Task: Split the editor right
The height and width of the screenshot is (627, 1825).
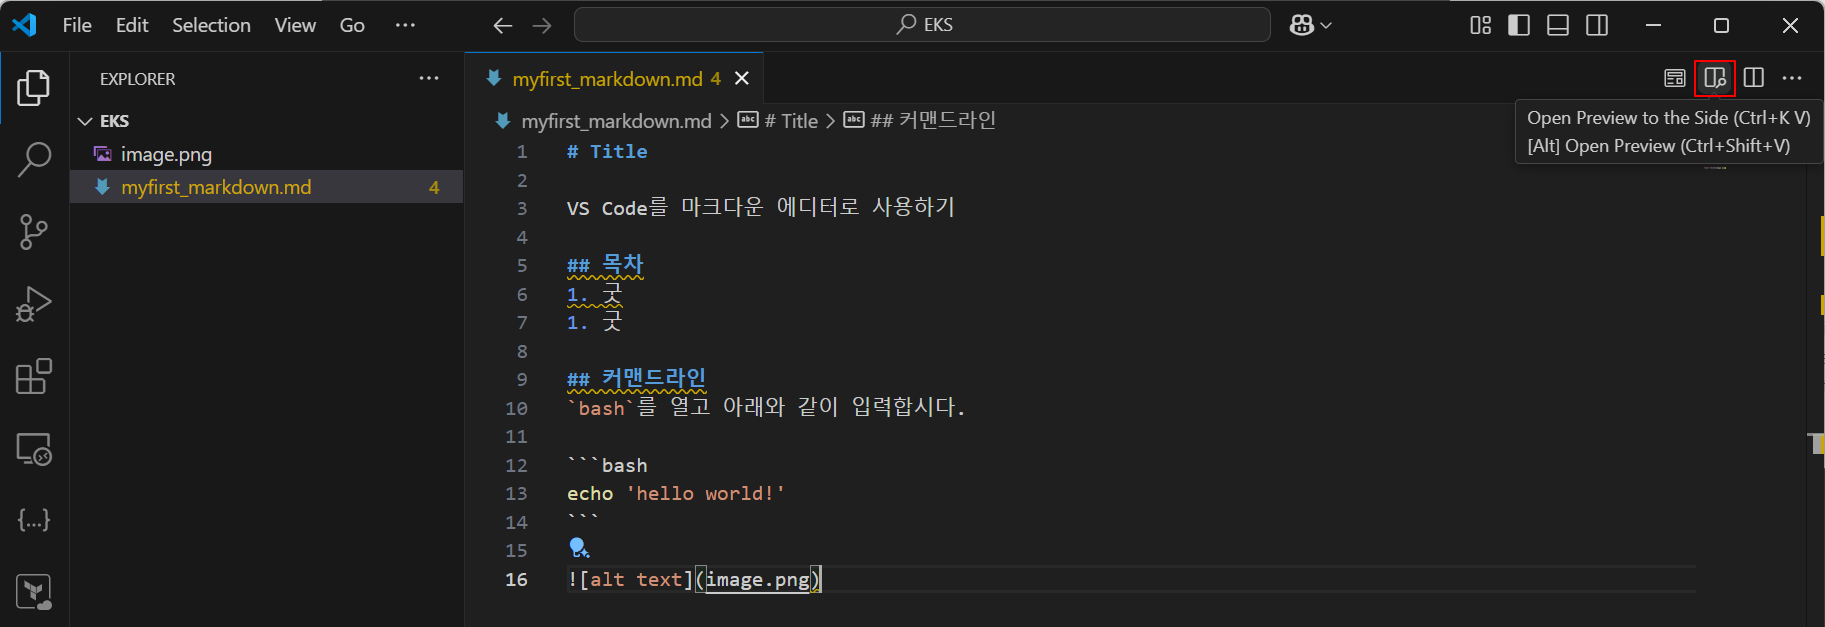Action: [x=1754, y=78]
